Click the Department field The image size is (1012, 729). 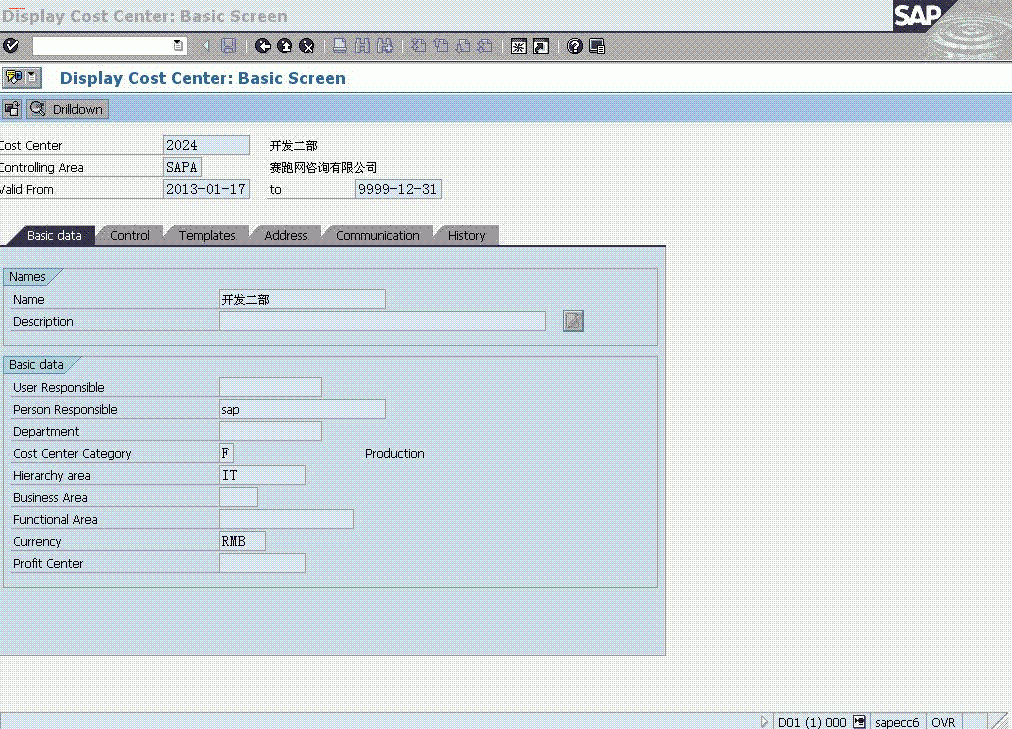pos(270,431)
